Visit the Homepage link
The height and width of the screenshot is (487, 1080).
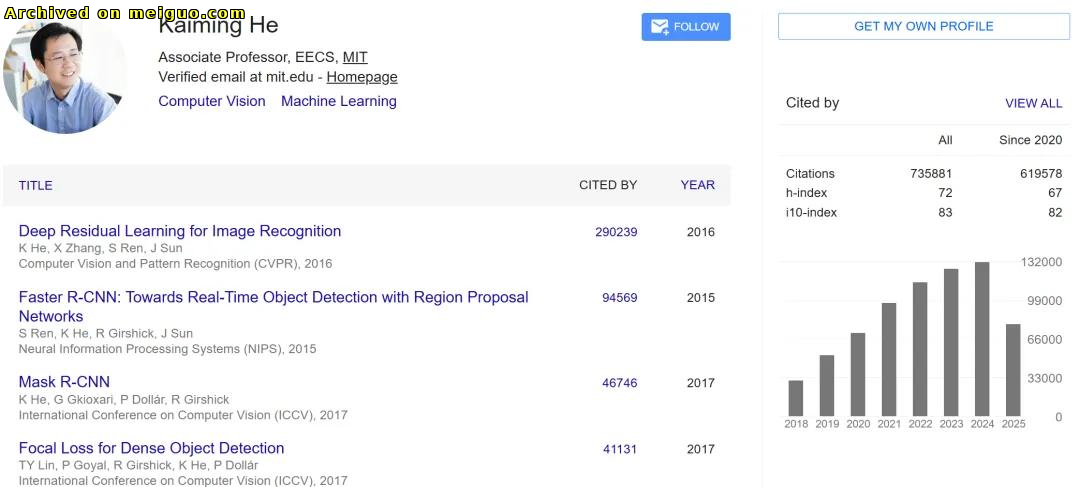pyautogui.click(x=362, y=77)
